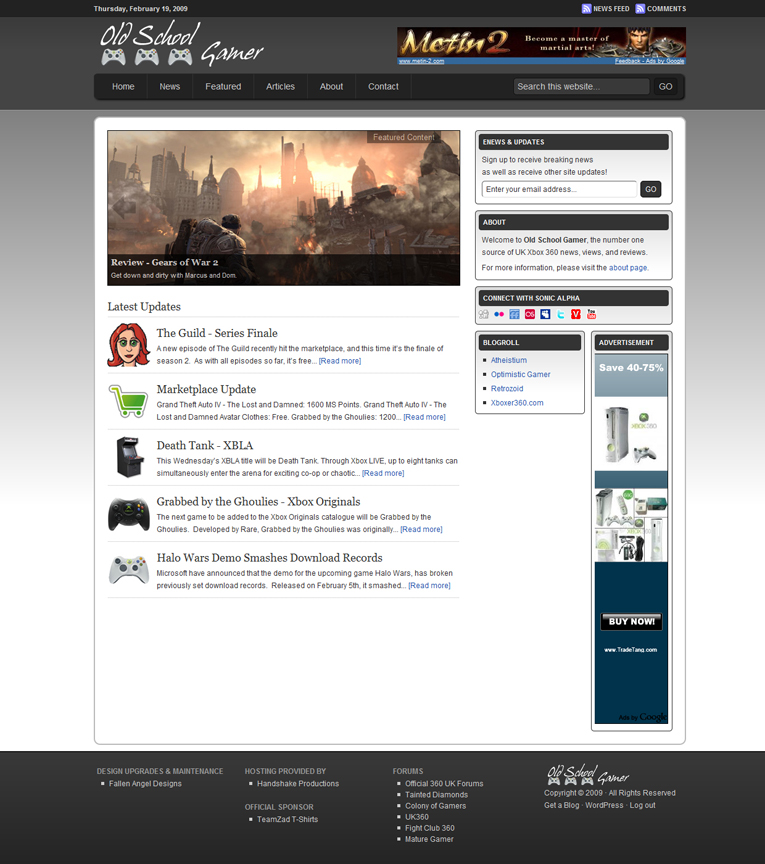Click the eNews signup GO button
This screenshot has height=864, width=765.
click(x=650, y=189)
